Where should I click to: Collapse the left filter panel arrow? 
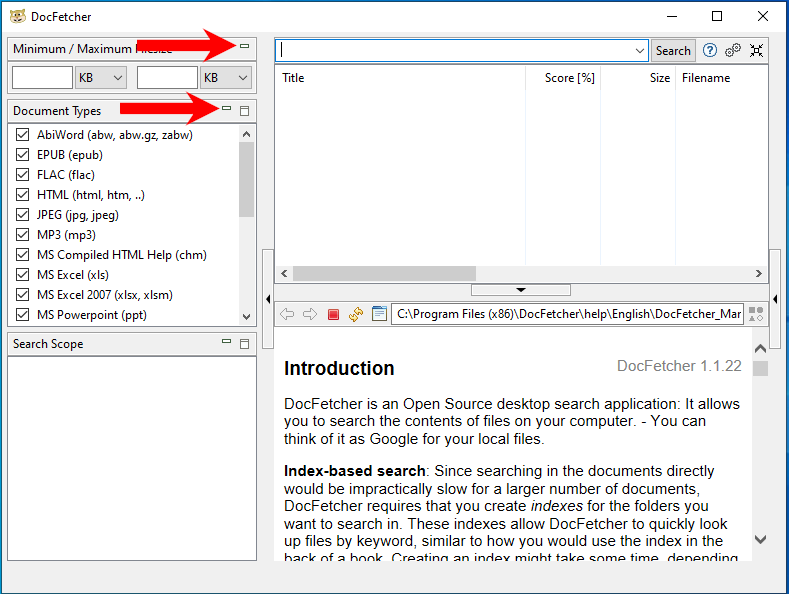[x=268, y=299]
